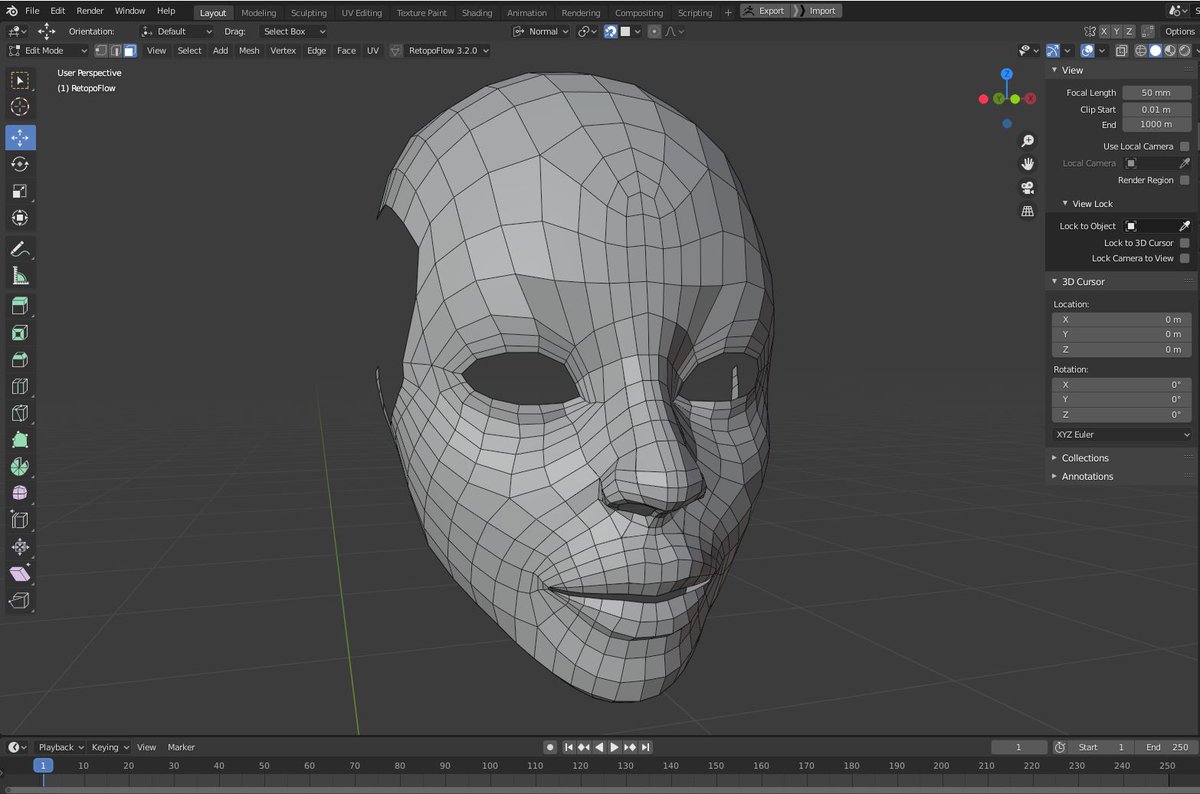Select the Poly Build tool
This screenshot has height=794, width=1200.
tap(20, 440)
